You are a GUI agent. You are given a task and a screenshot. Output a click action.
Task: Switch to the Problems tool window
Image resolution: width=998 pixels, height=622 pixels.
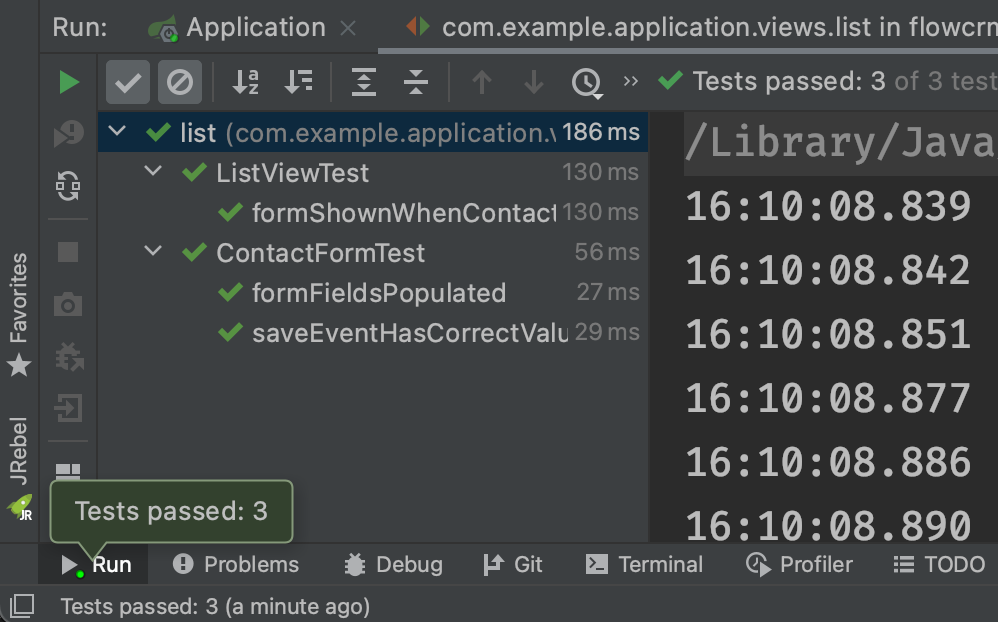[236, 565]
